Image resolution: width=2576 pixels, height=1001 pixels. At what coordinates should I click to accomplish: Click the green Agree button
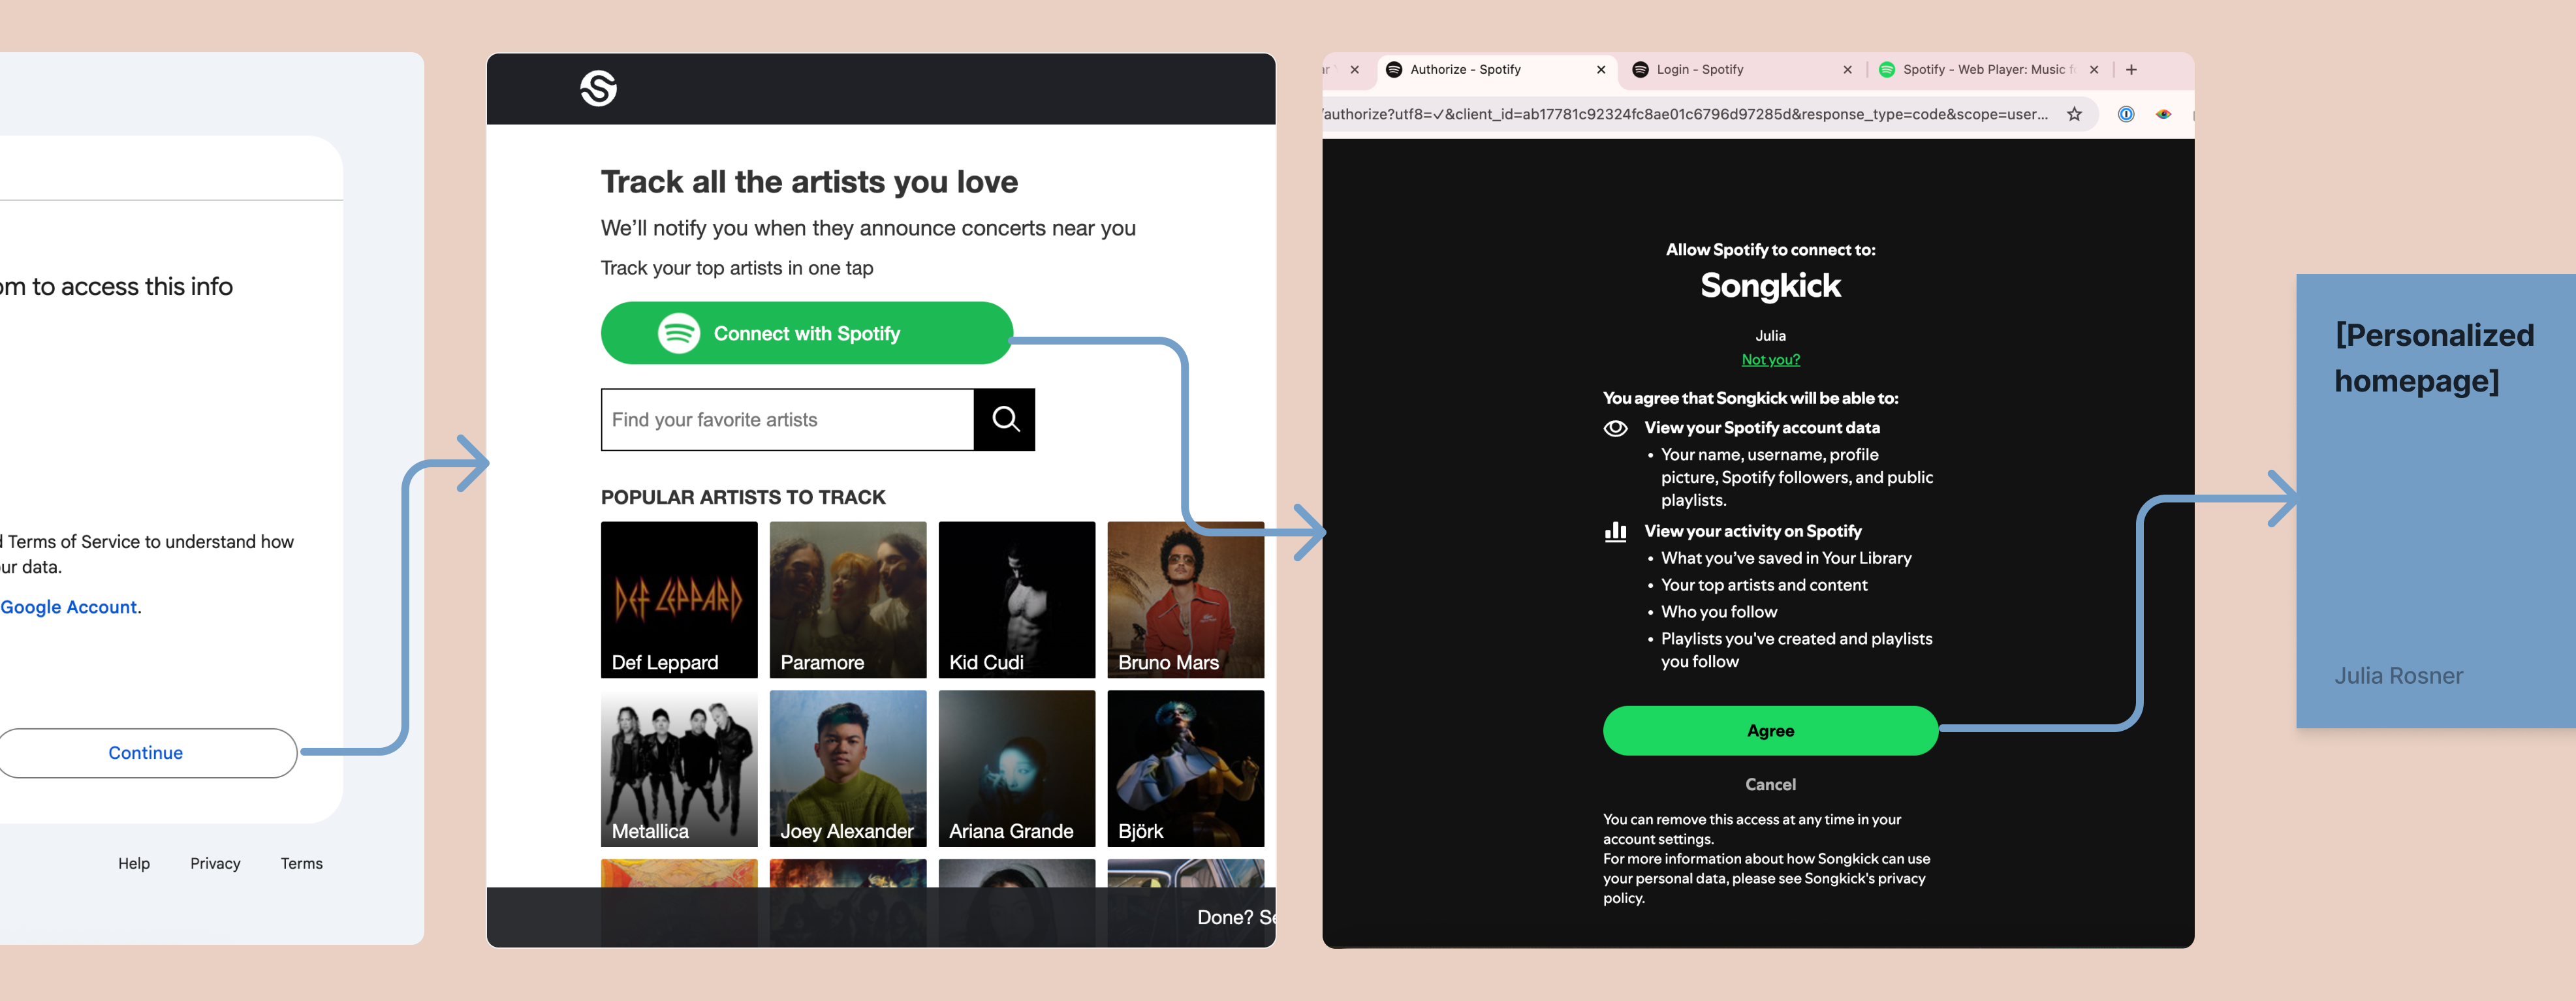1770,731
